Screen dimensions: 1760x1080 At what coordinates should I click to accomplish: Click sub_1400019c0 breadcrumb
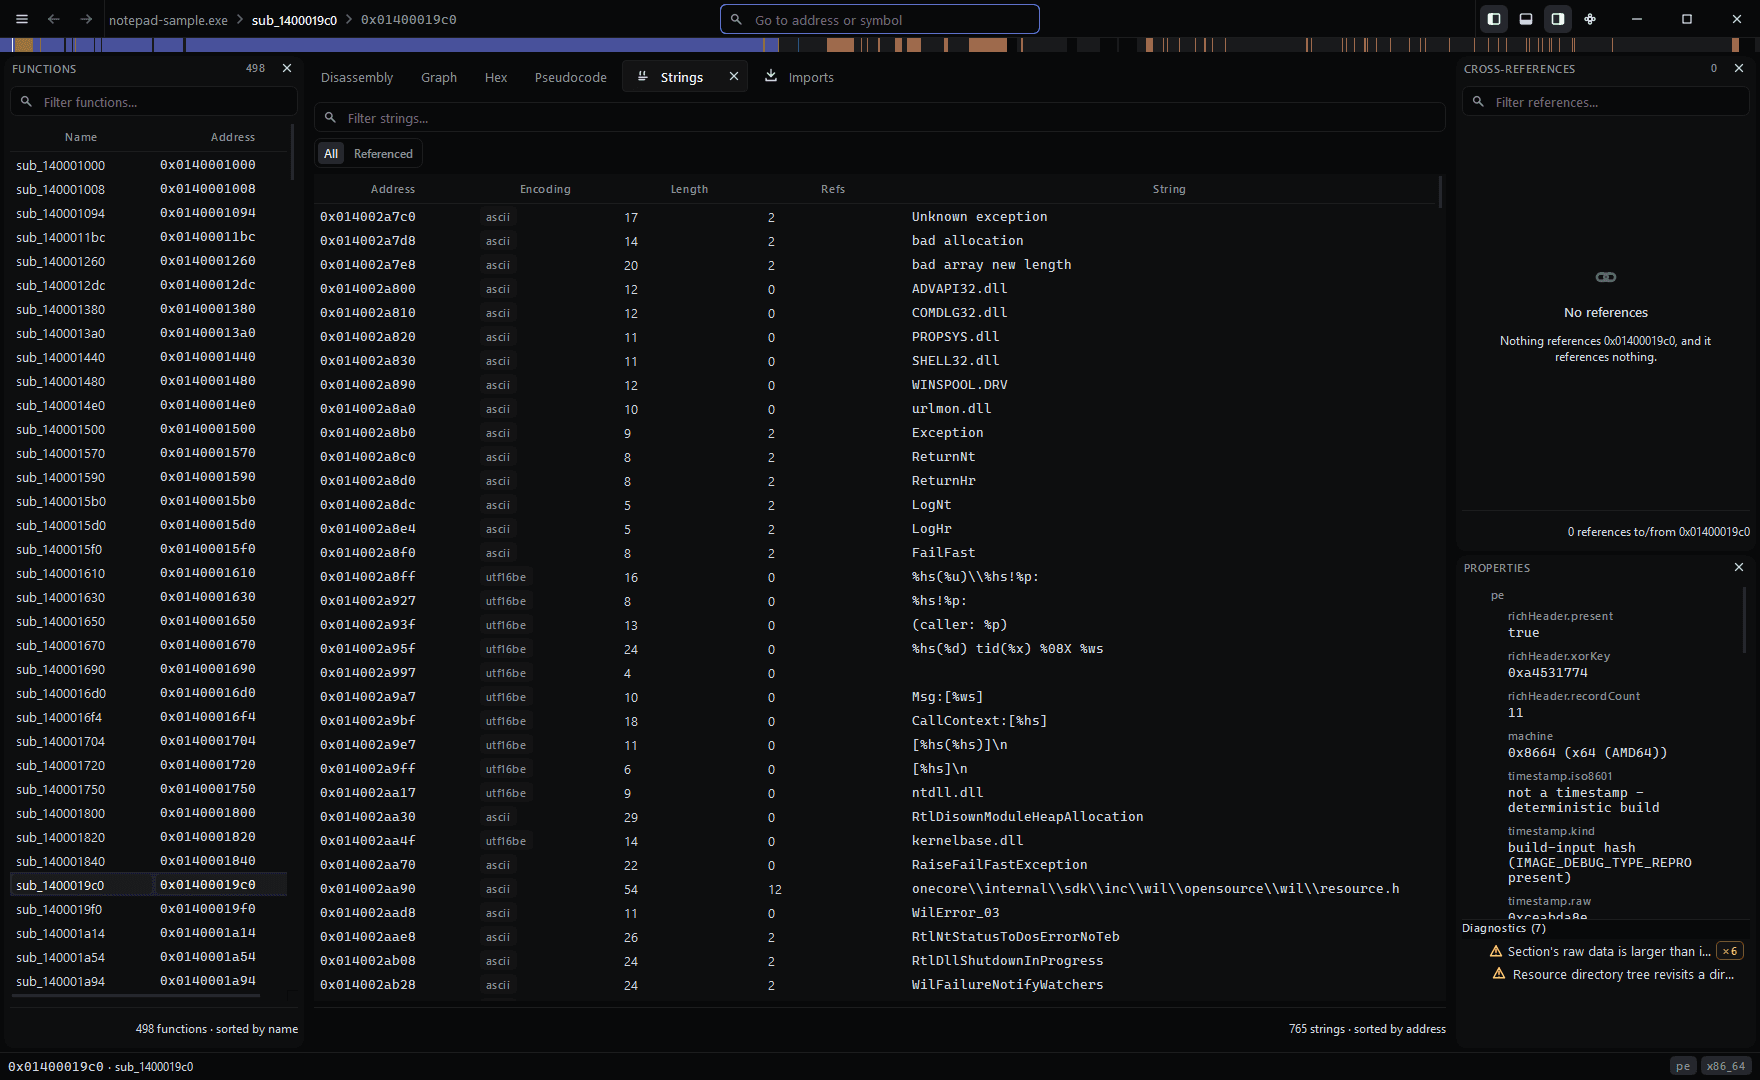(294, 20)
